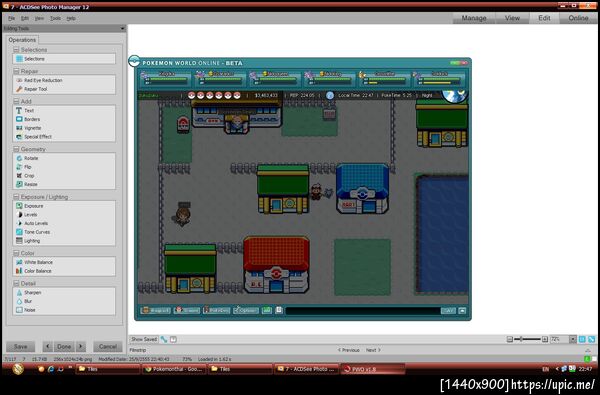The width and height of the screenshot is (600, 395).
Task: Collapse the Exposure / Lighting group
Action: (x=16, y=197)
